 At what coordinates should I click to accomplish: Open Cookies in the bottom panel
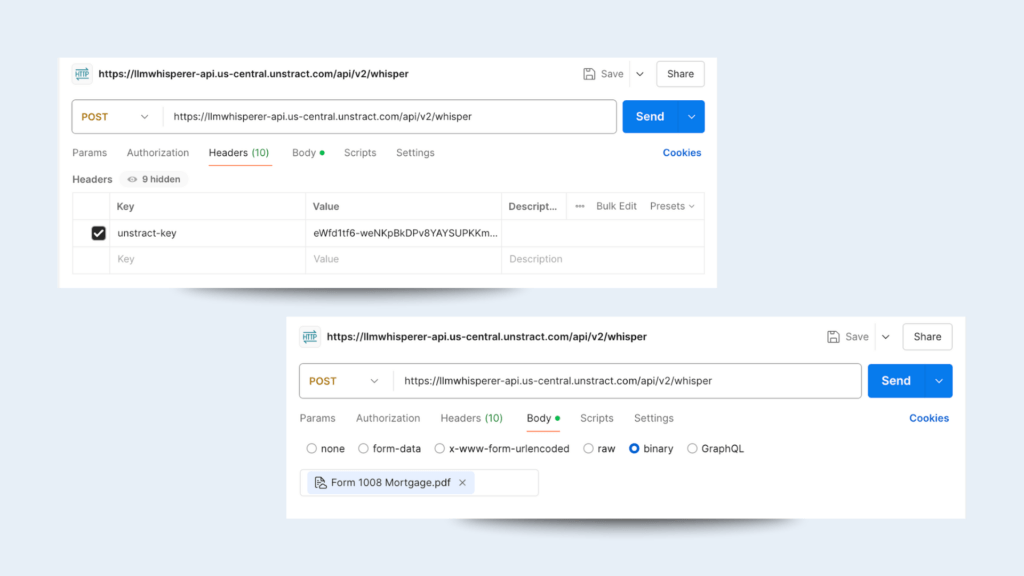coord(928,418)
